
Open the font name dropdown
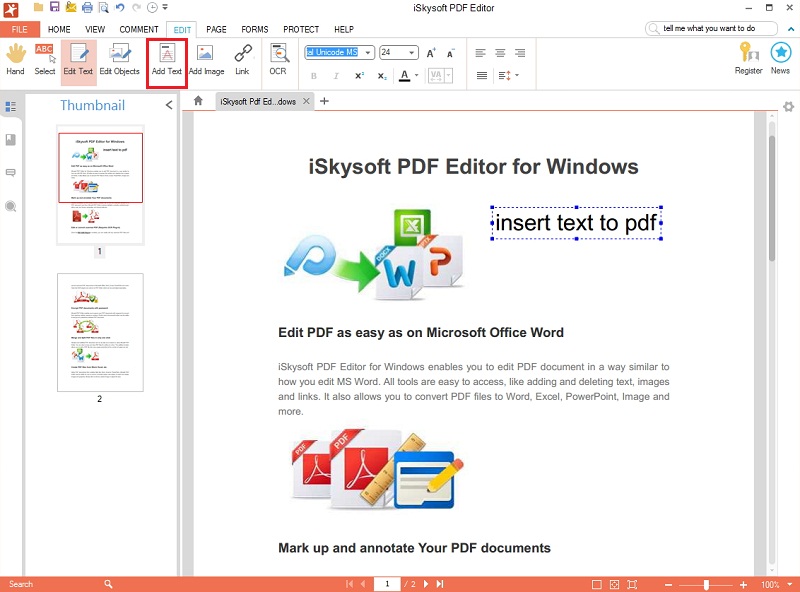pyautogui.click(x=367, y=53)
